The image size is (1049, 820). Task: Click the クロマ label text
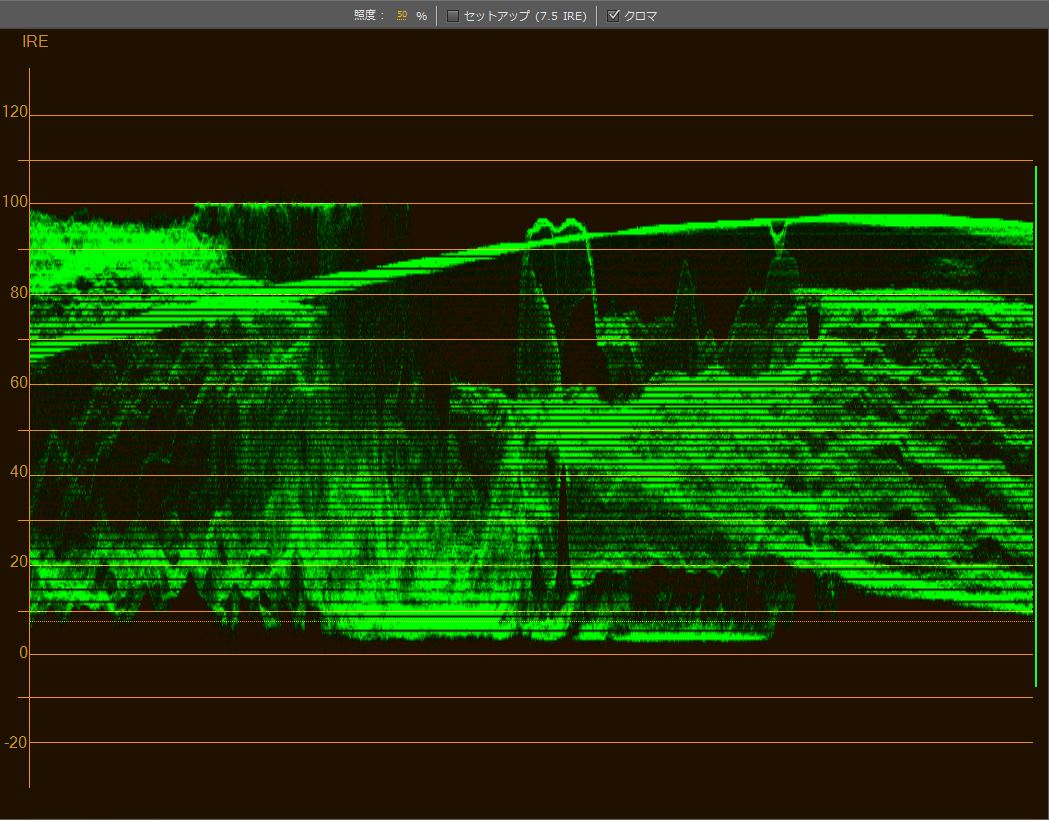pyautogui.click(x=640, y=16)
